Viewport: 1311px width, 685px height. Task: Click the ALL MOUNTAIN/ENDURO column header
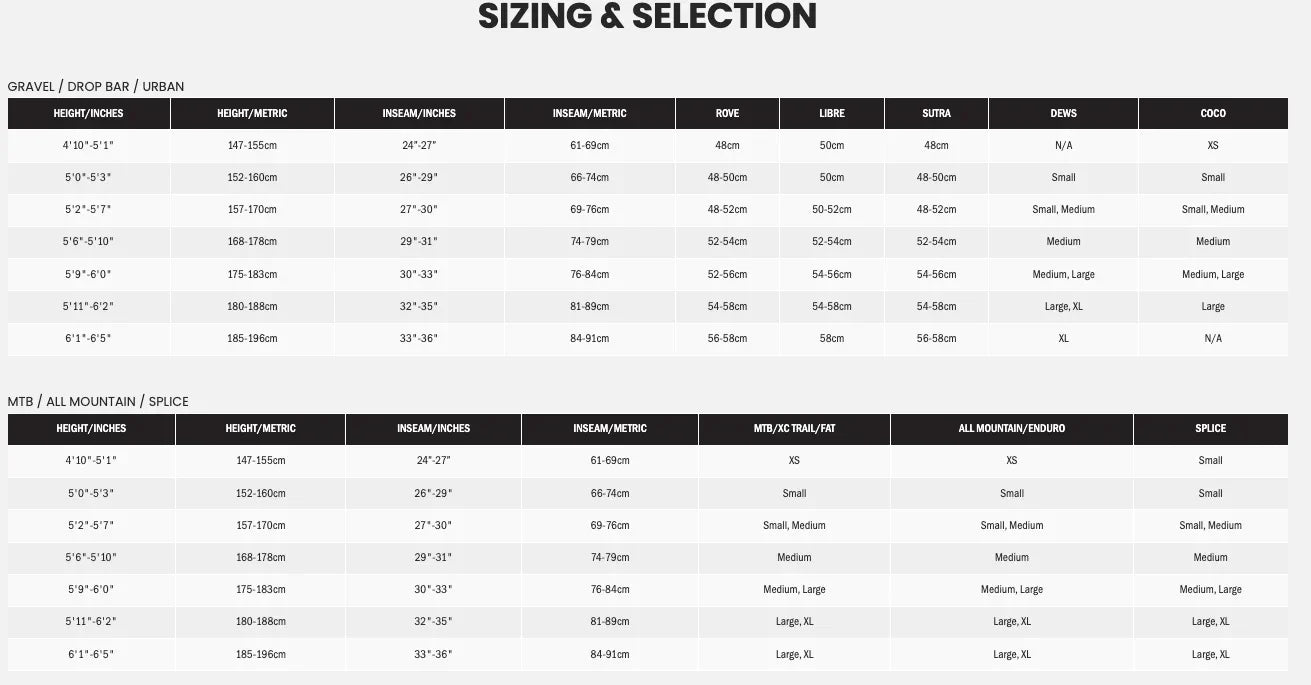click(x=1011, y=429)
